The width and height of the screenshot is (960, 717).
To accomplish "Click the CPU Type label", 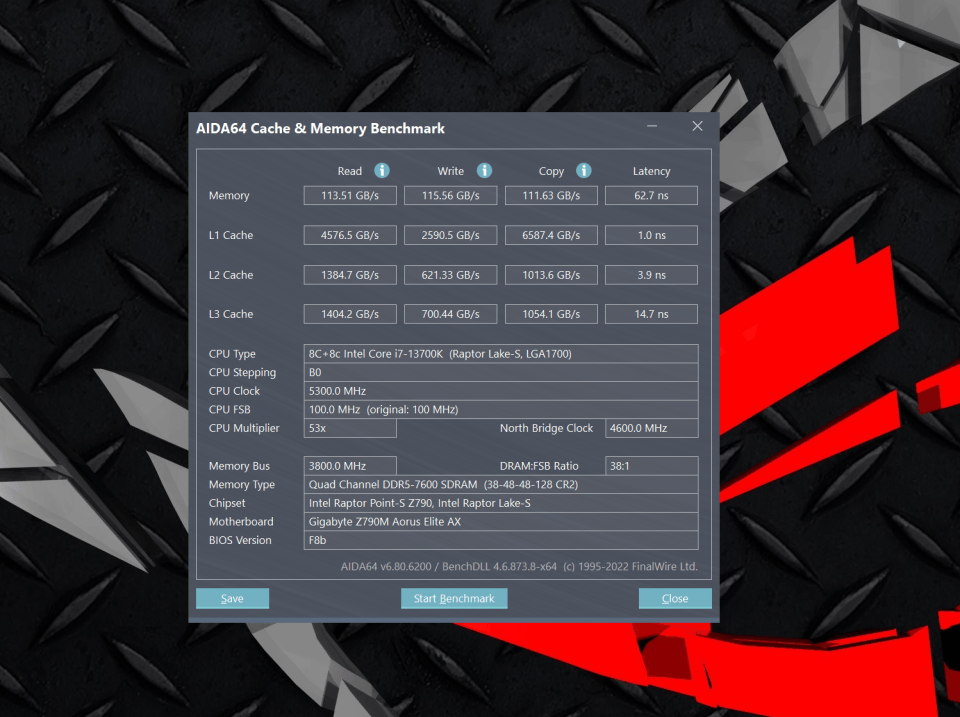I will tap(232, 354).
